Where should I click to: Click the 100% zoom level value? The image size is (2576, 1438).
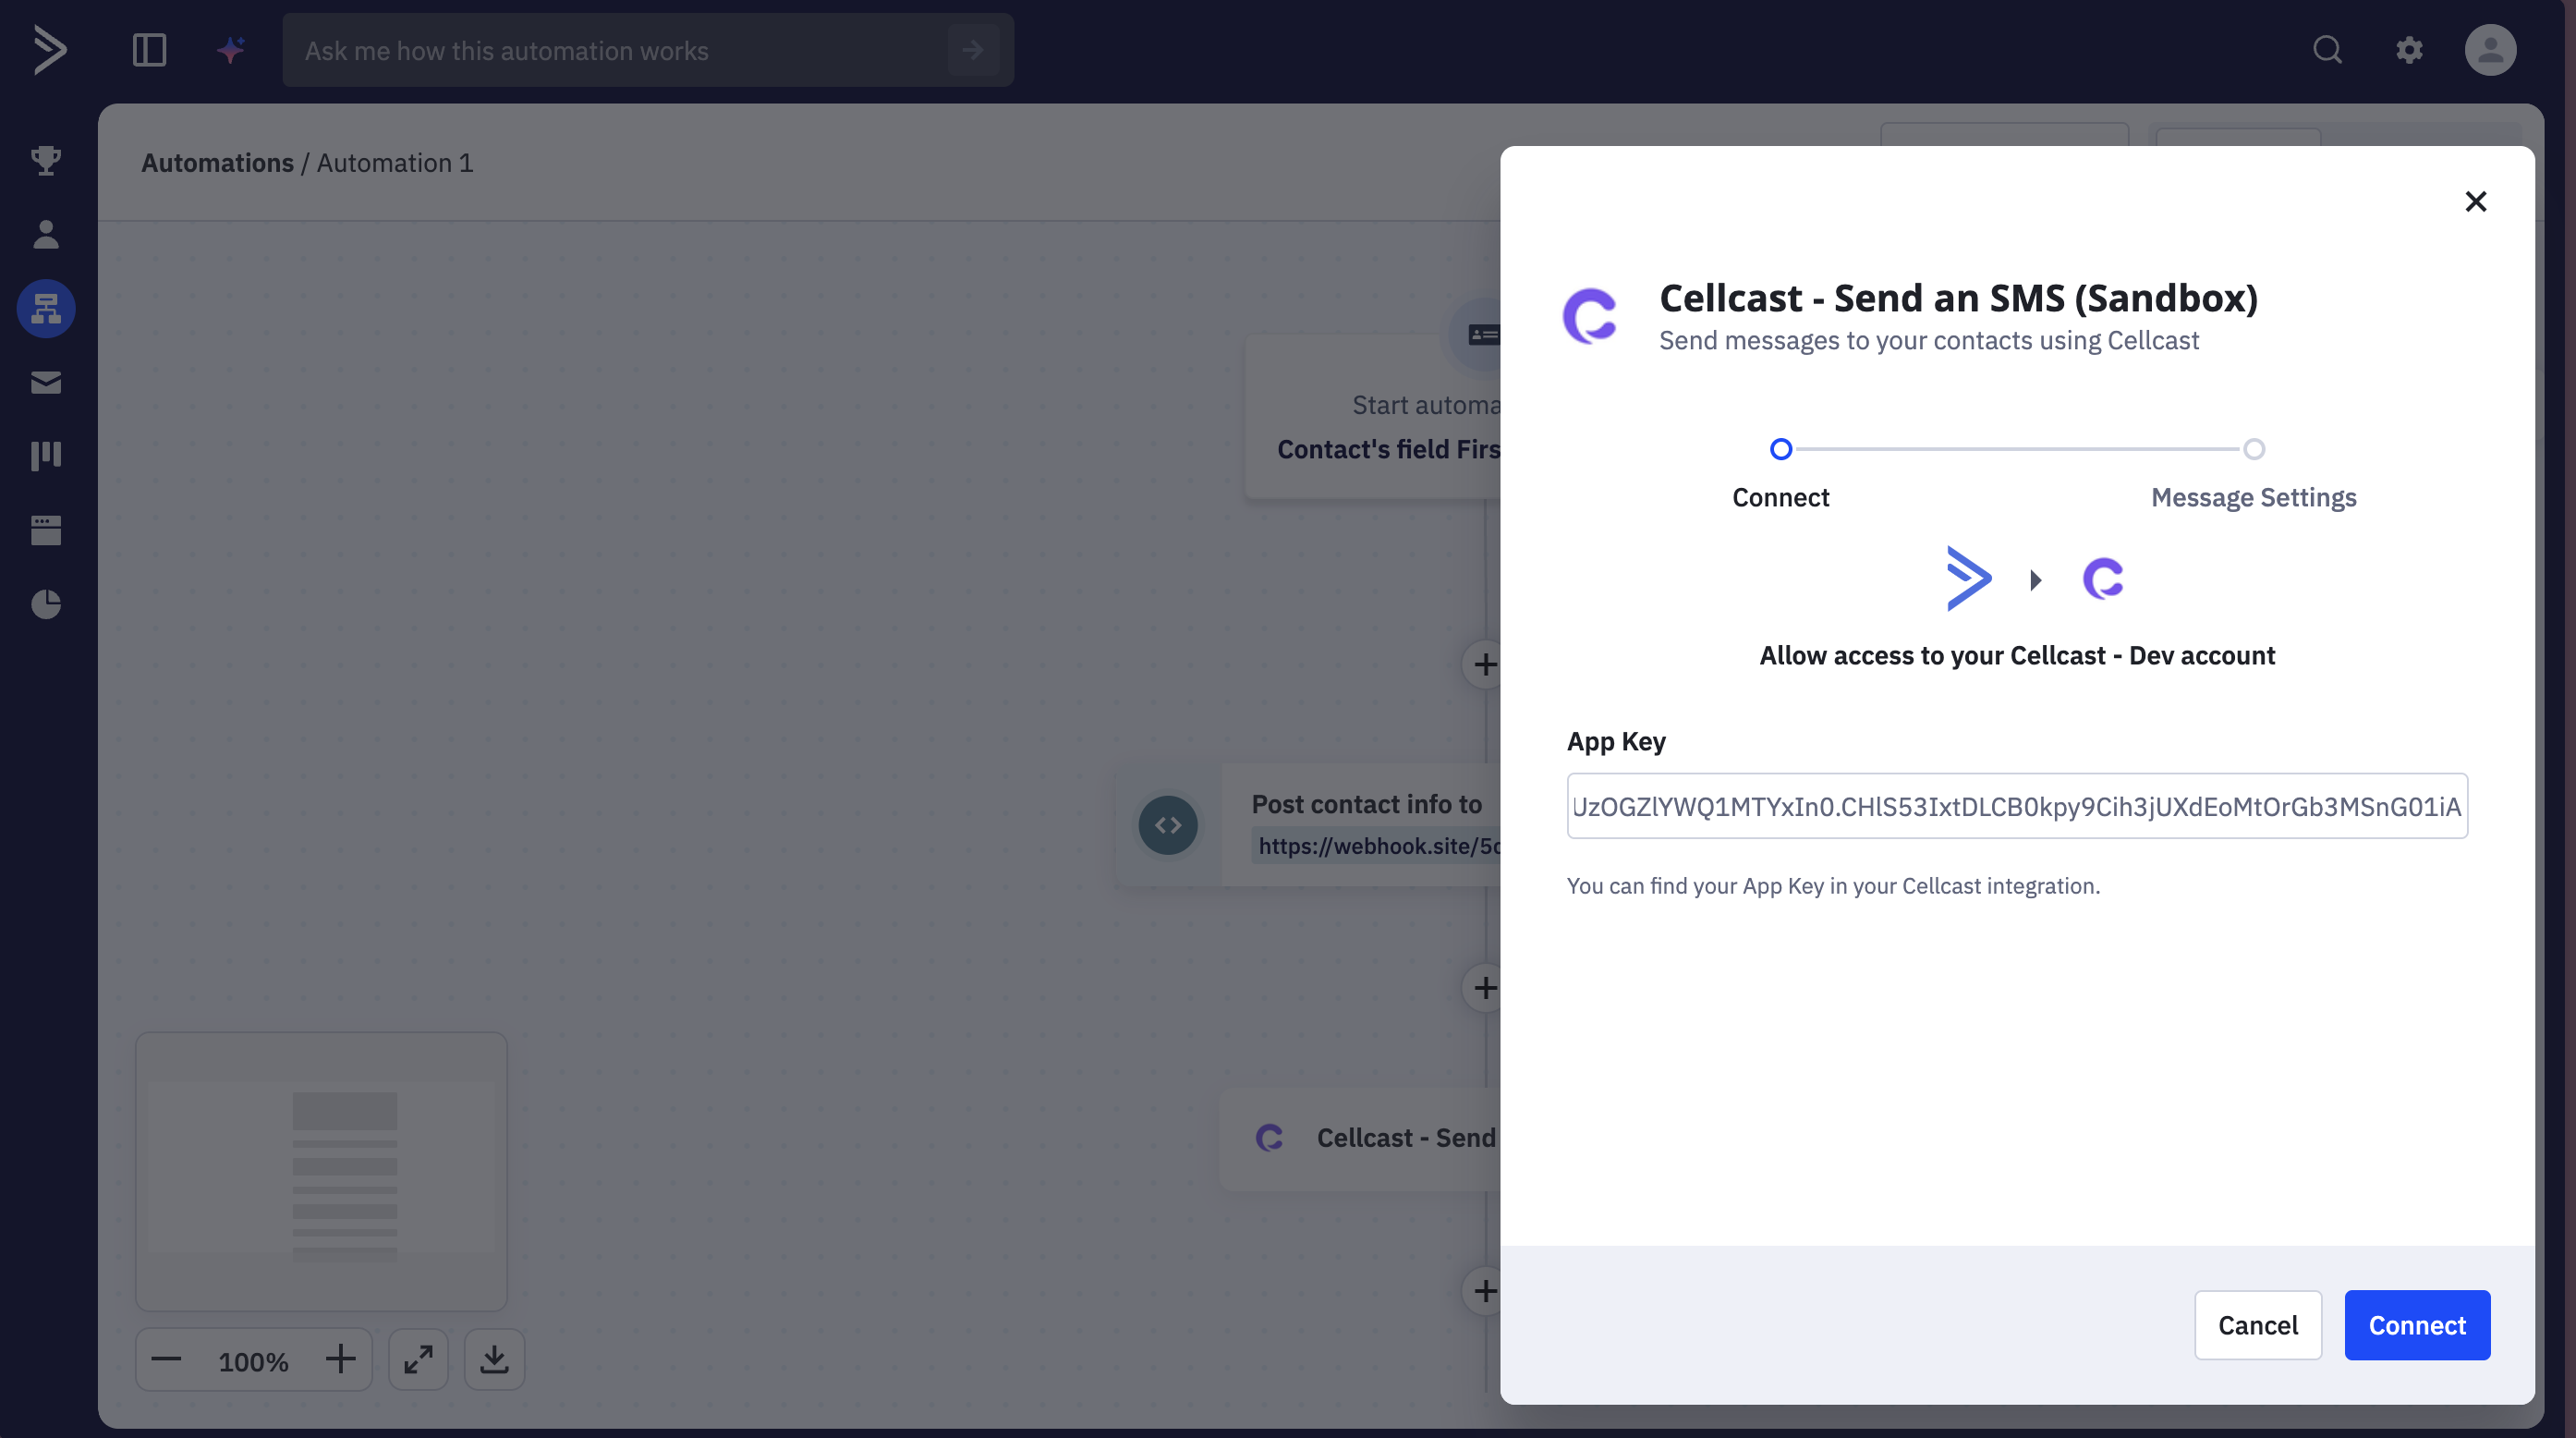coord(253,1361)
